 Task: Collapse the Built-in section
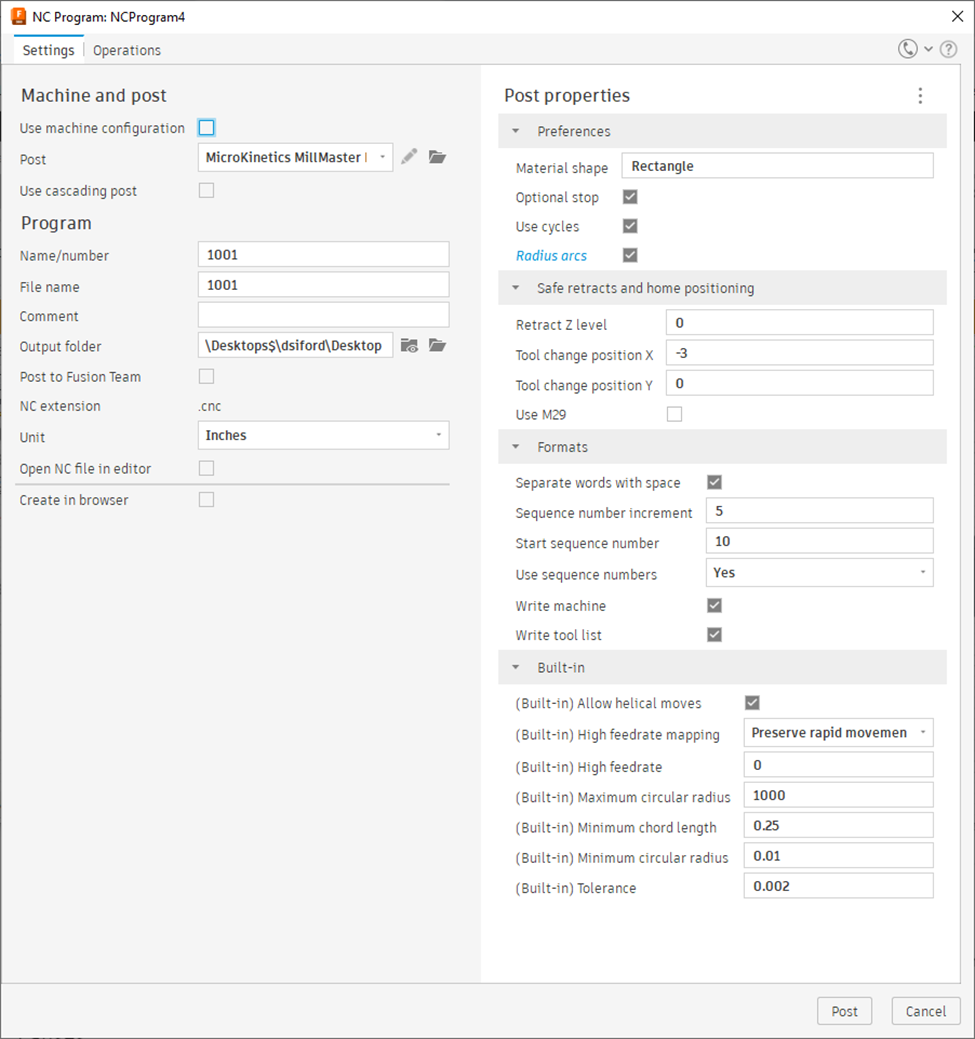[x=515, y=667]
